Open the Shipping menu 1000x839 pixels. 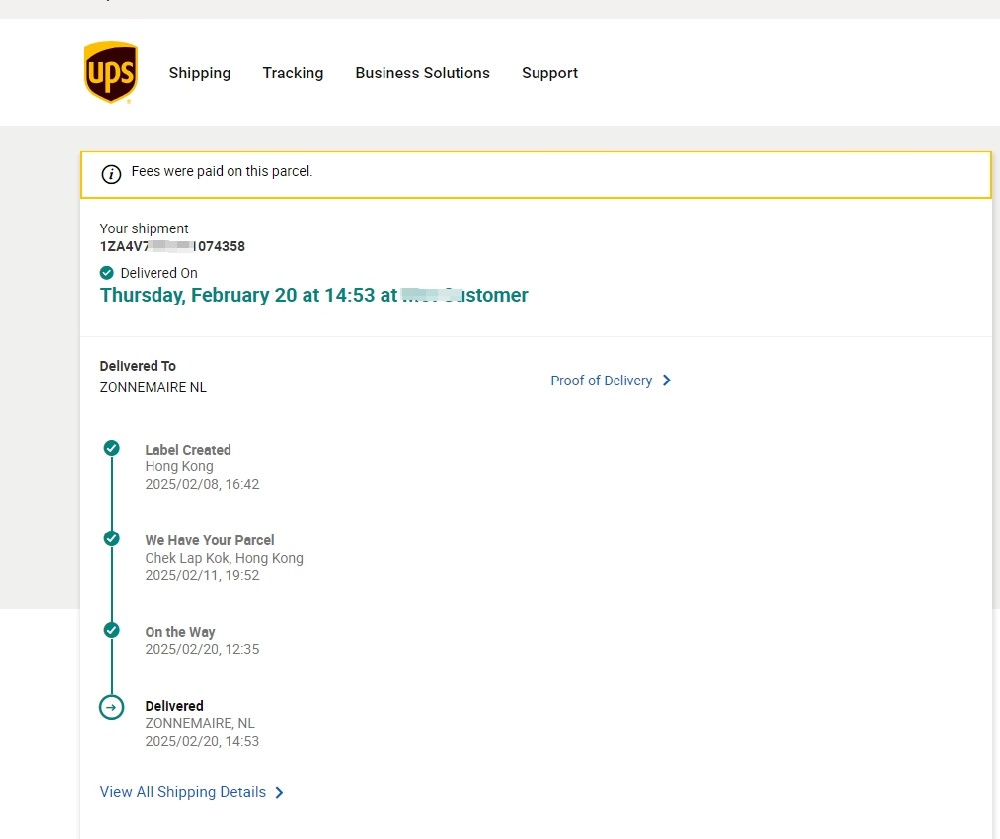(x=199, y=73)
